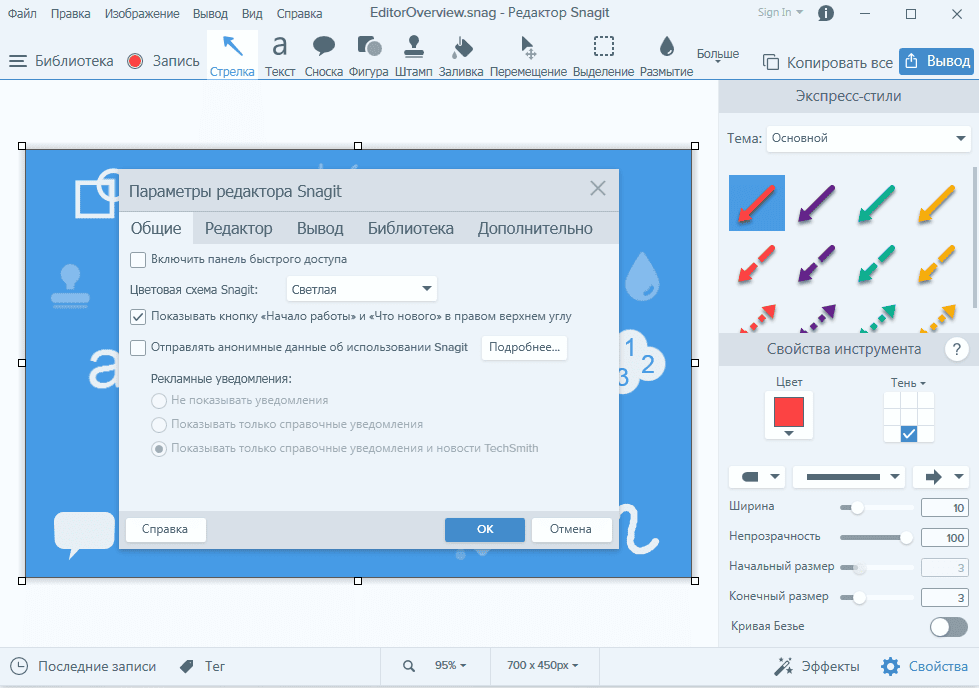Select the Штамп stamp tool
This screenshot has height=688, width=979.
(413, 55)
